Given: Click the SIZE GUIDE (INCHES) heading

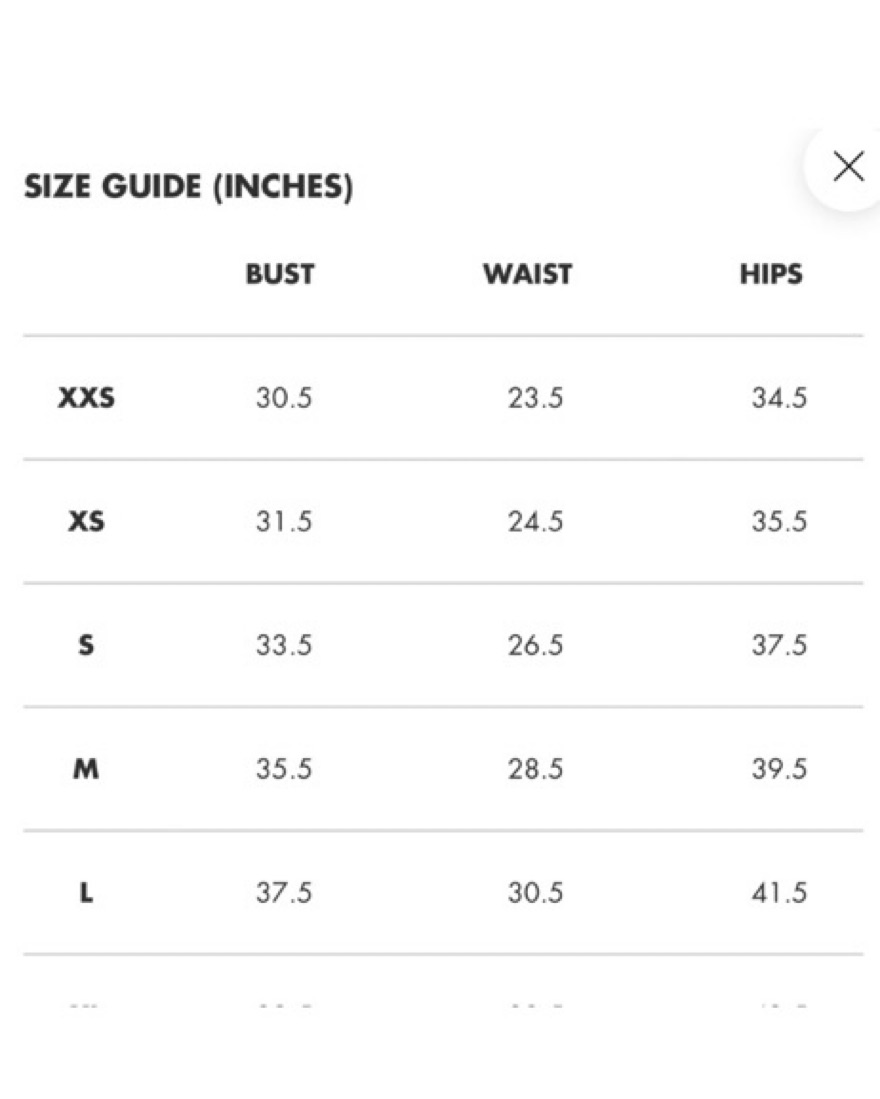Looking at the screenshot, I should click(x=188, y=186).
